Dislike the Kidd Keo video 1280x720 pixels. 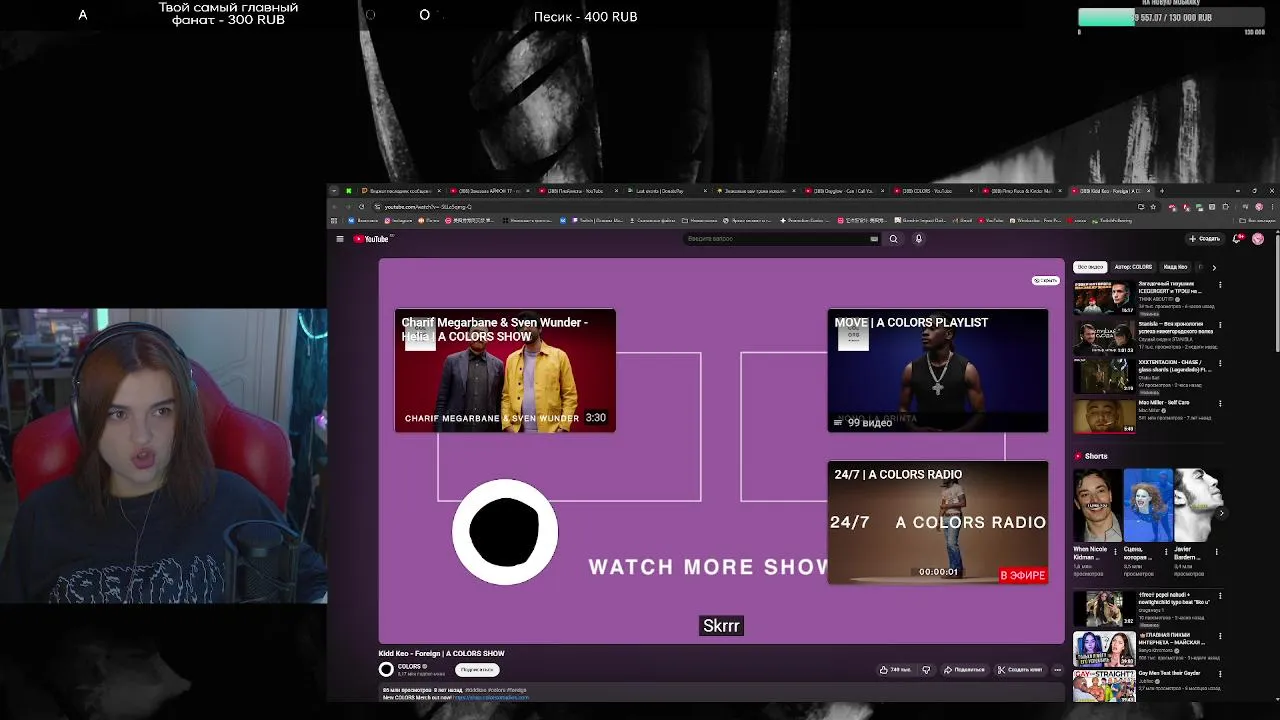pyautogui.click(x=926, y=670)
